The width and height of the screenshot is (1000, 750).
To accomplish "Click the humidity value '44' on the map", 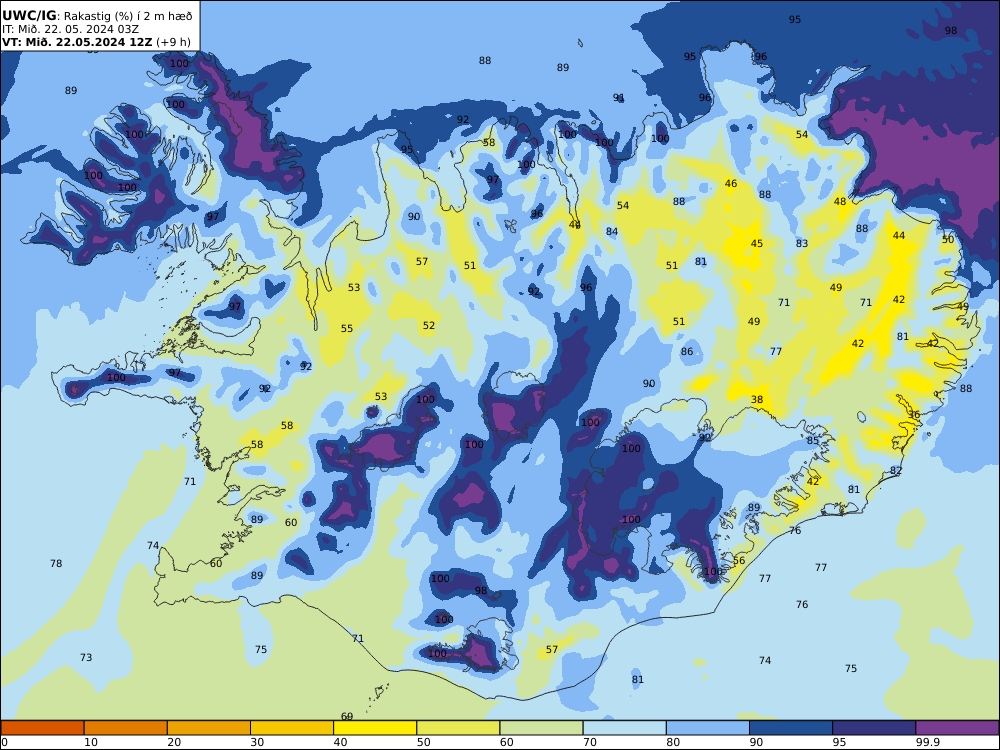I will [899, 235].
